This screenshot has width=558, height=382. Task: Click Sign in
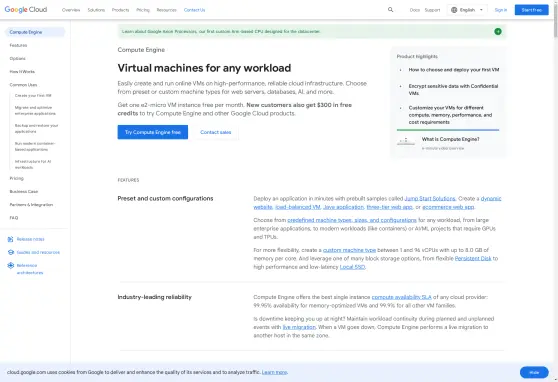pos(501,10)
